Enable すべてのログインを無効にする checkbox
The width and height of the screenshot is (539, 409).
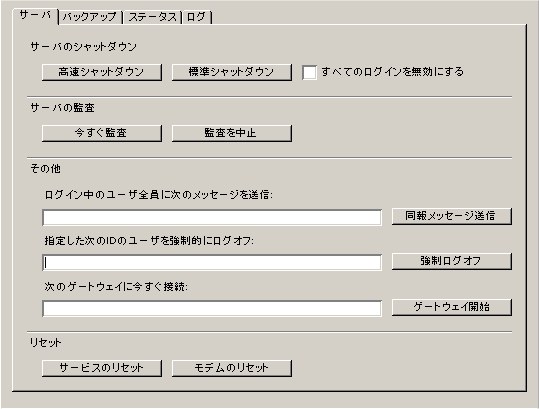pyautogui.click(x=309, y=73)
